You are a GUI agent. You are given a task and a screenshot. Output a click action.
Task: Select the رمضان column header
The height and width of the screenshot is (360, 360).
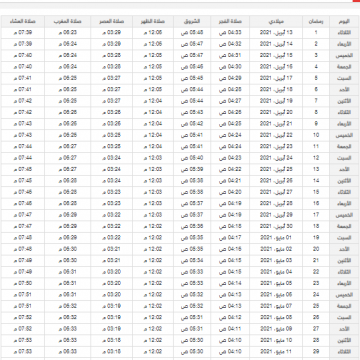(x=316, y=21)
